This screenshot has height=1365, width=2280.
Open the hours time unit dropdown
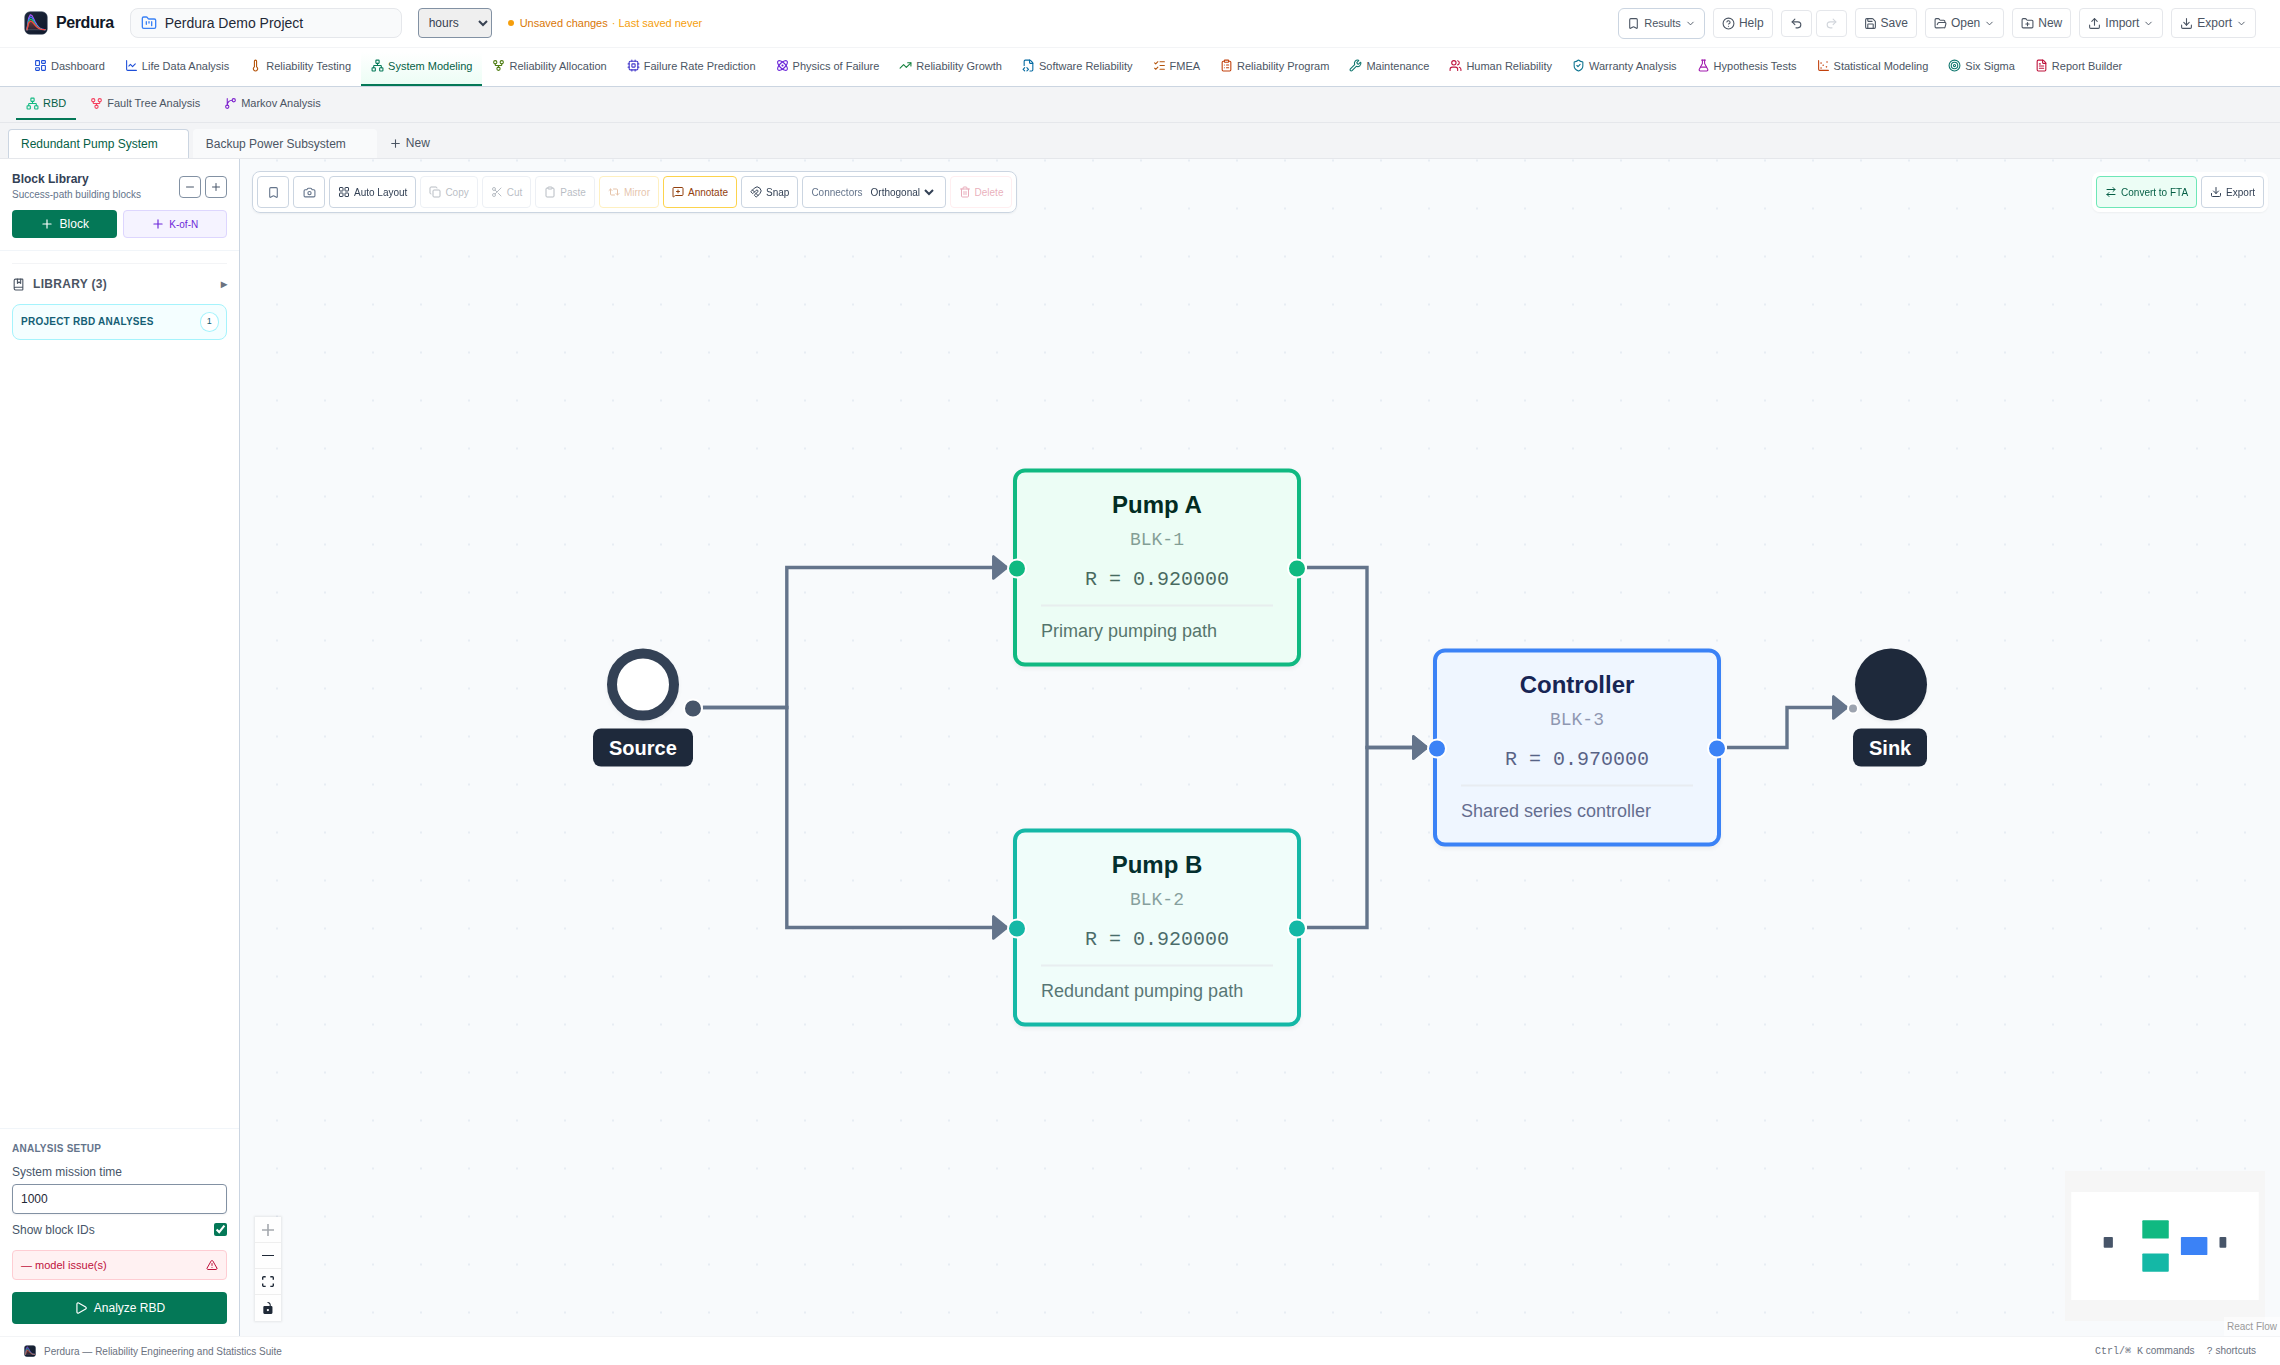tap(455, 23)
